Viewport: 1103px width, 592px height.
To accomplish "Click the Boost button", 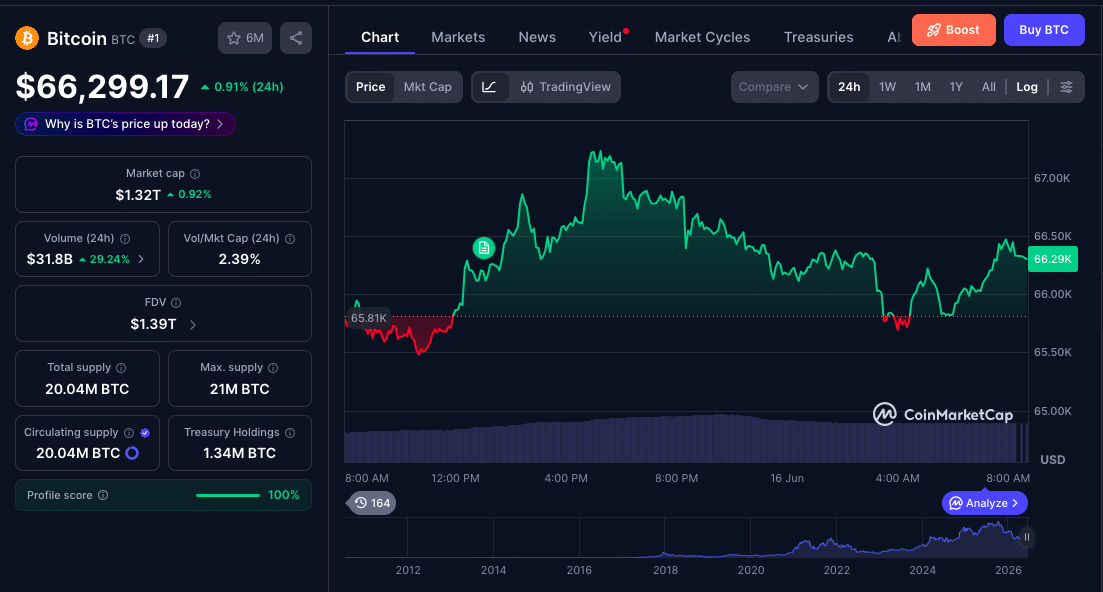I will click(x=953, y=30).
